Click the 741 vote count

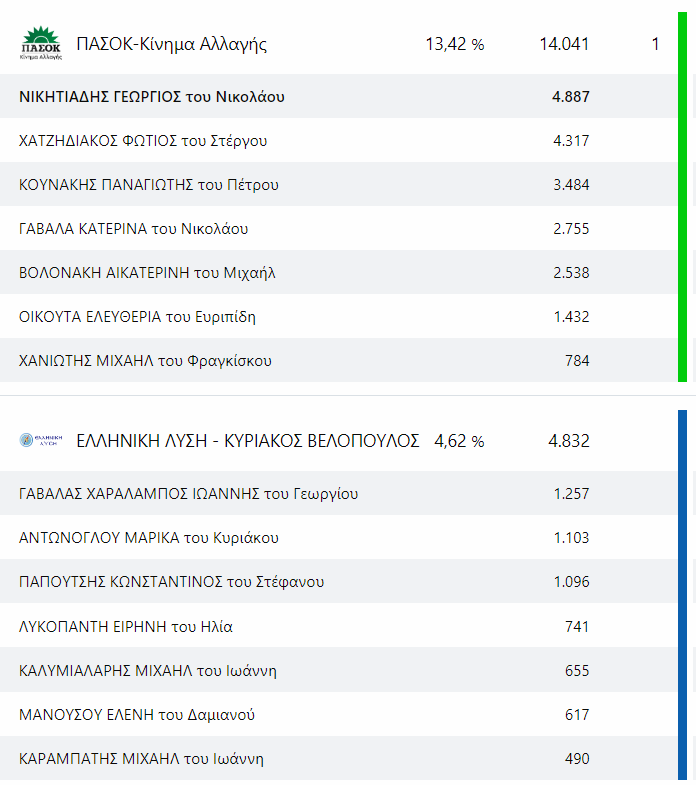[x=577, y=627]
